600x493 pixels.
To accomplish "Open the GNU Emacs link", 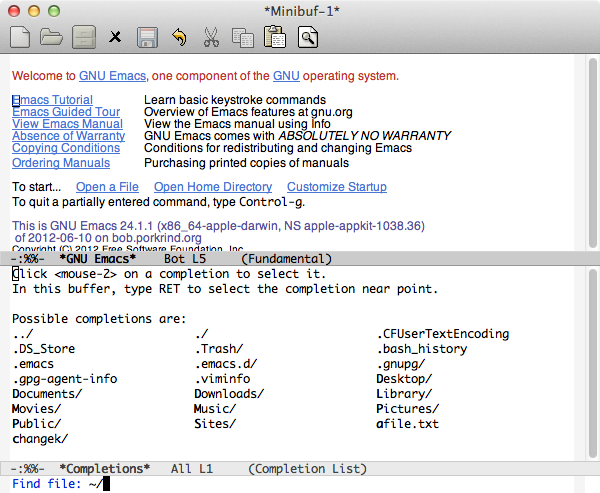I will click(x=112, y=76).
